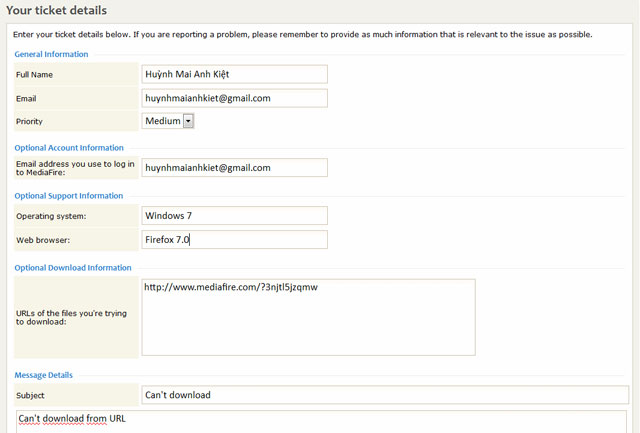Click the "Your ticket details" page title
The width and height of the screenshot is (640, 433).
coord(57,10)
